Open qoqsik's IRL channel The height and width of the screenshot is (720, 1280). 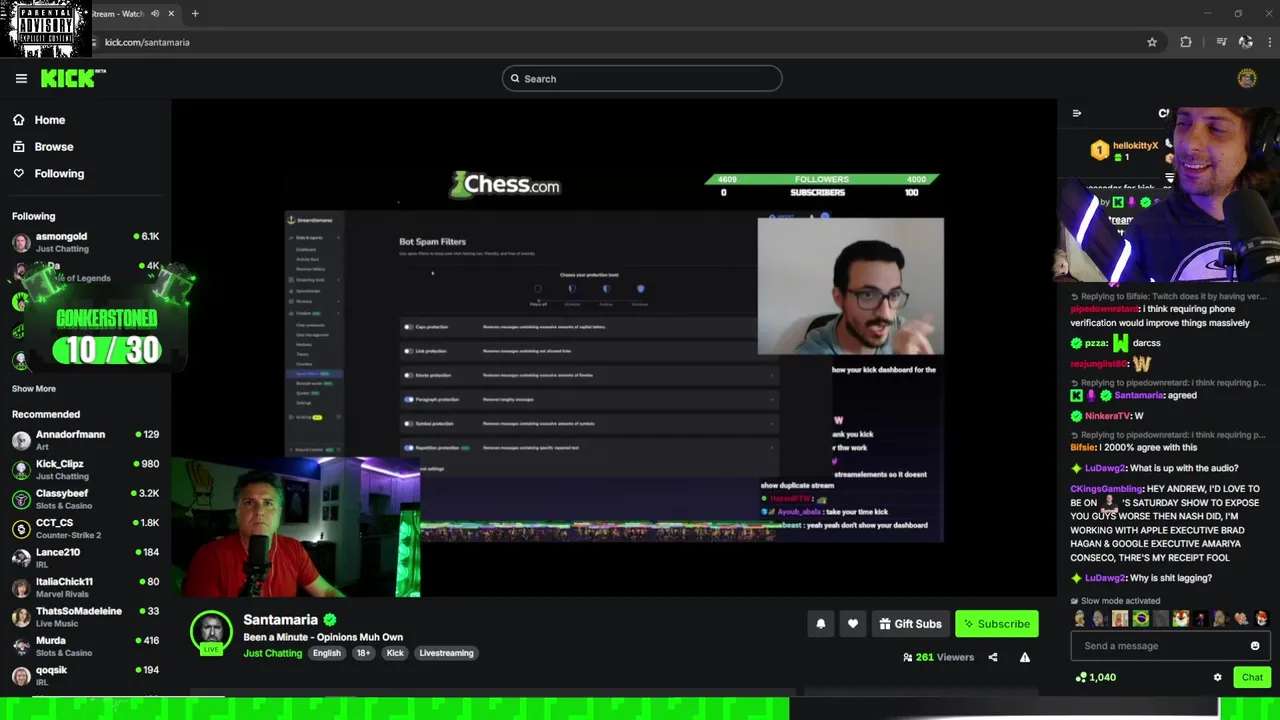pyautogui.click(x=85, y=675)
